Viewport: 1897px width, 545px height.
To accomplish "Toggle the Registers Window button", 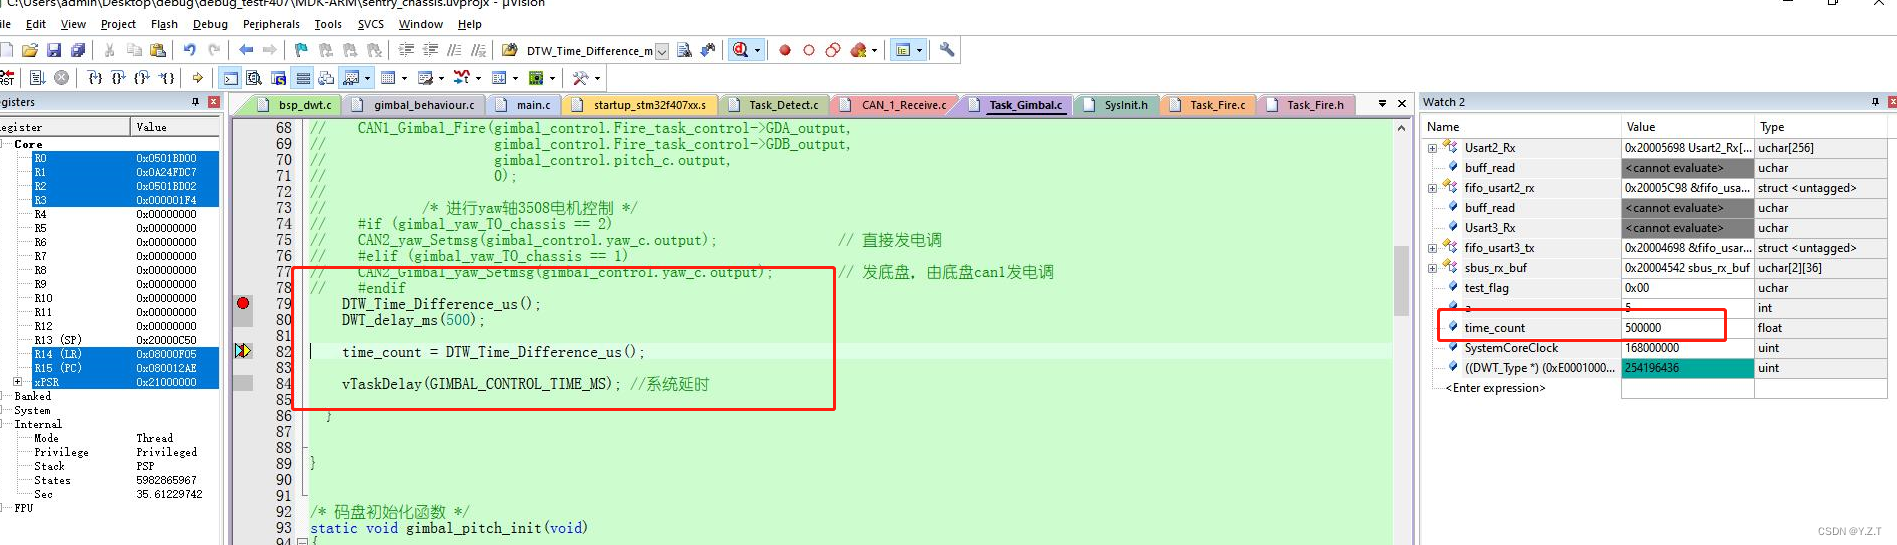I will point(303,77).
